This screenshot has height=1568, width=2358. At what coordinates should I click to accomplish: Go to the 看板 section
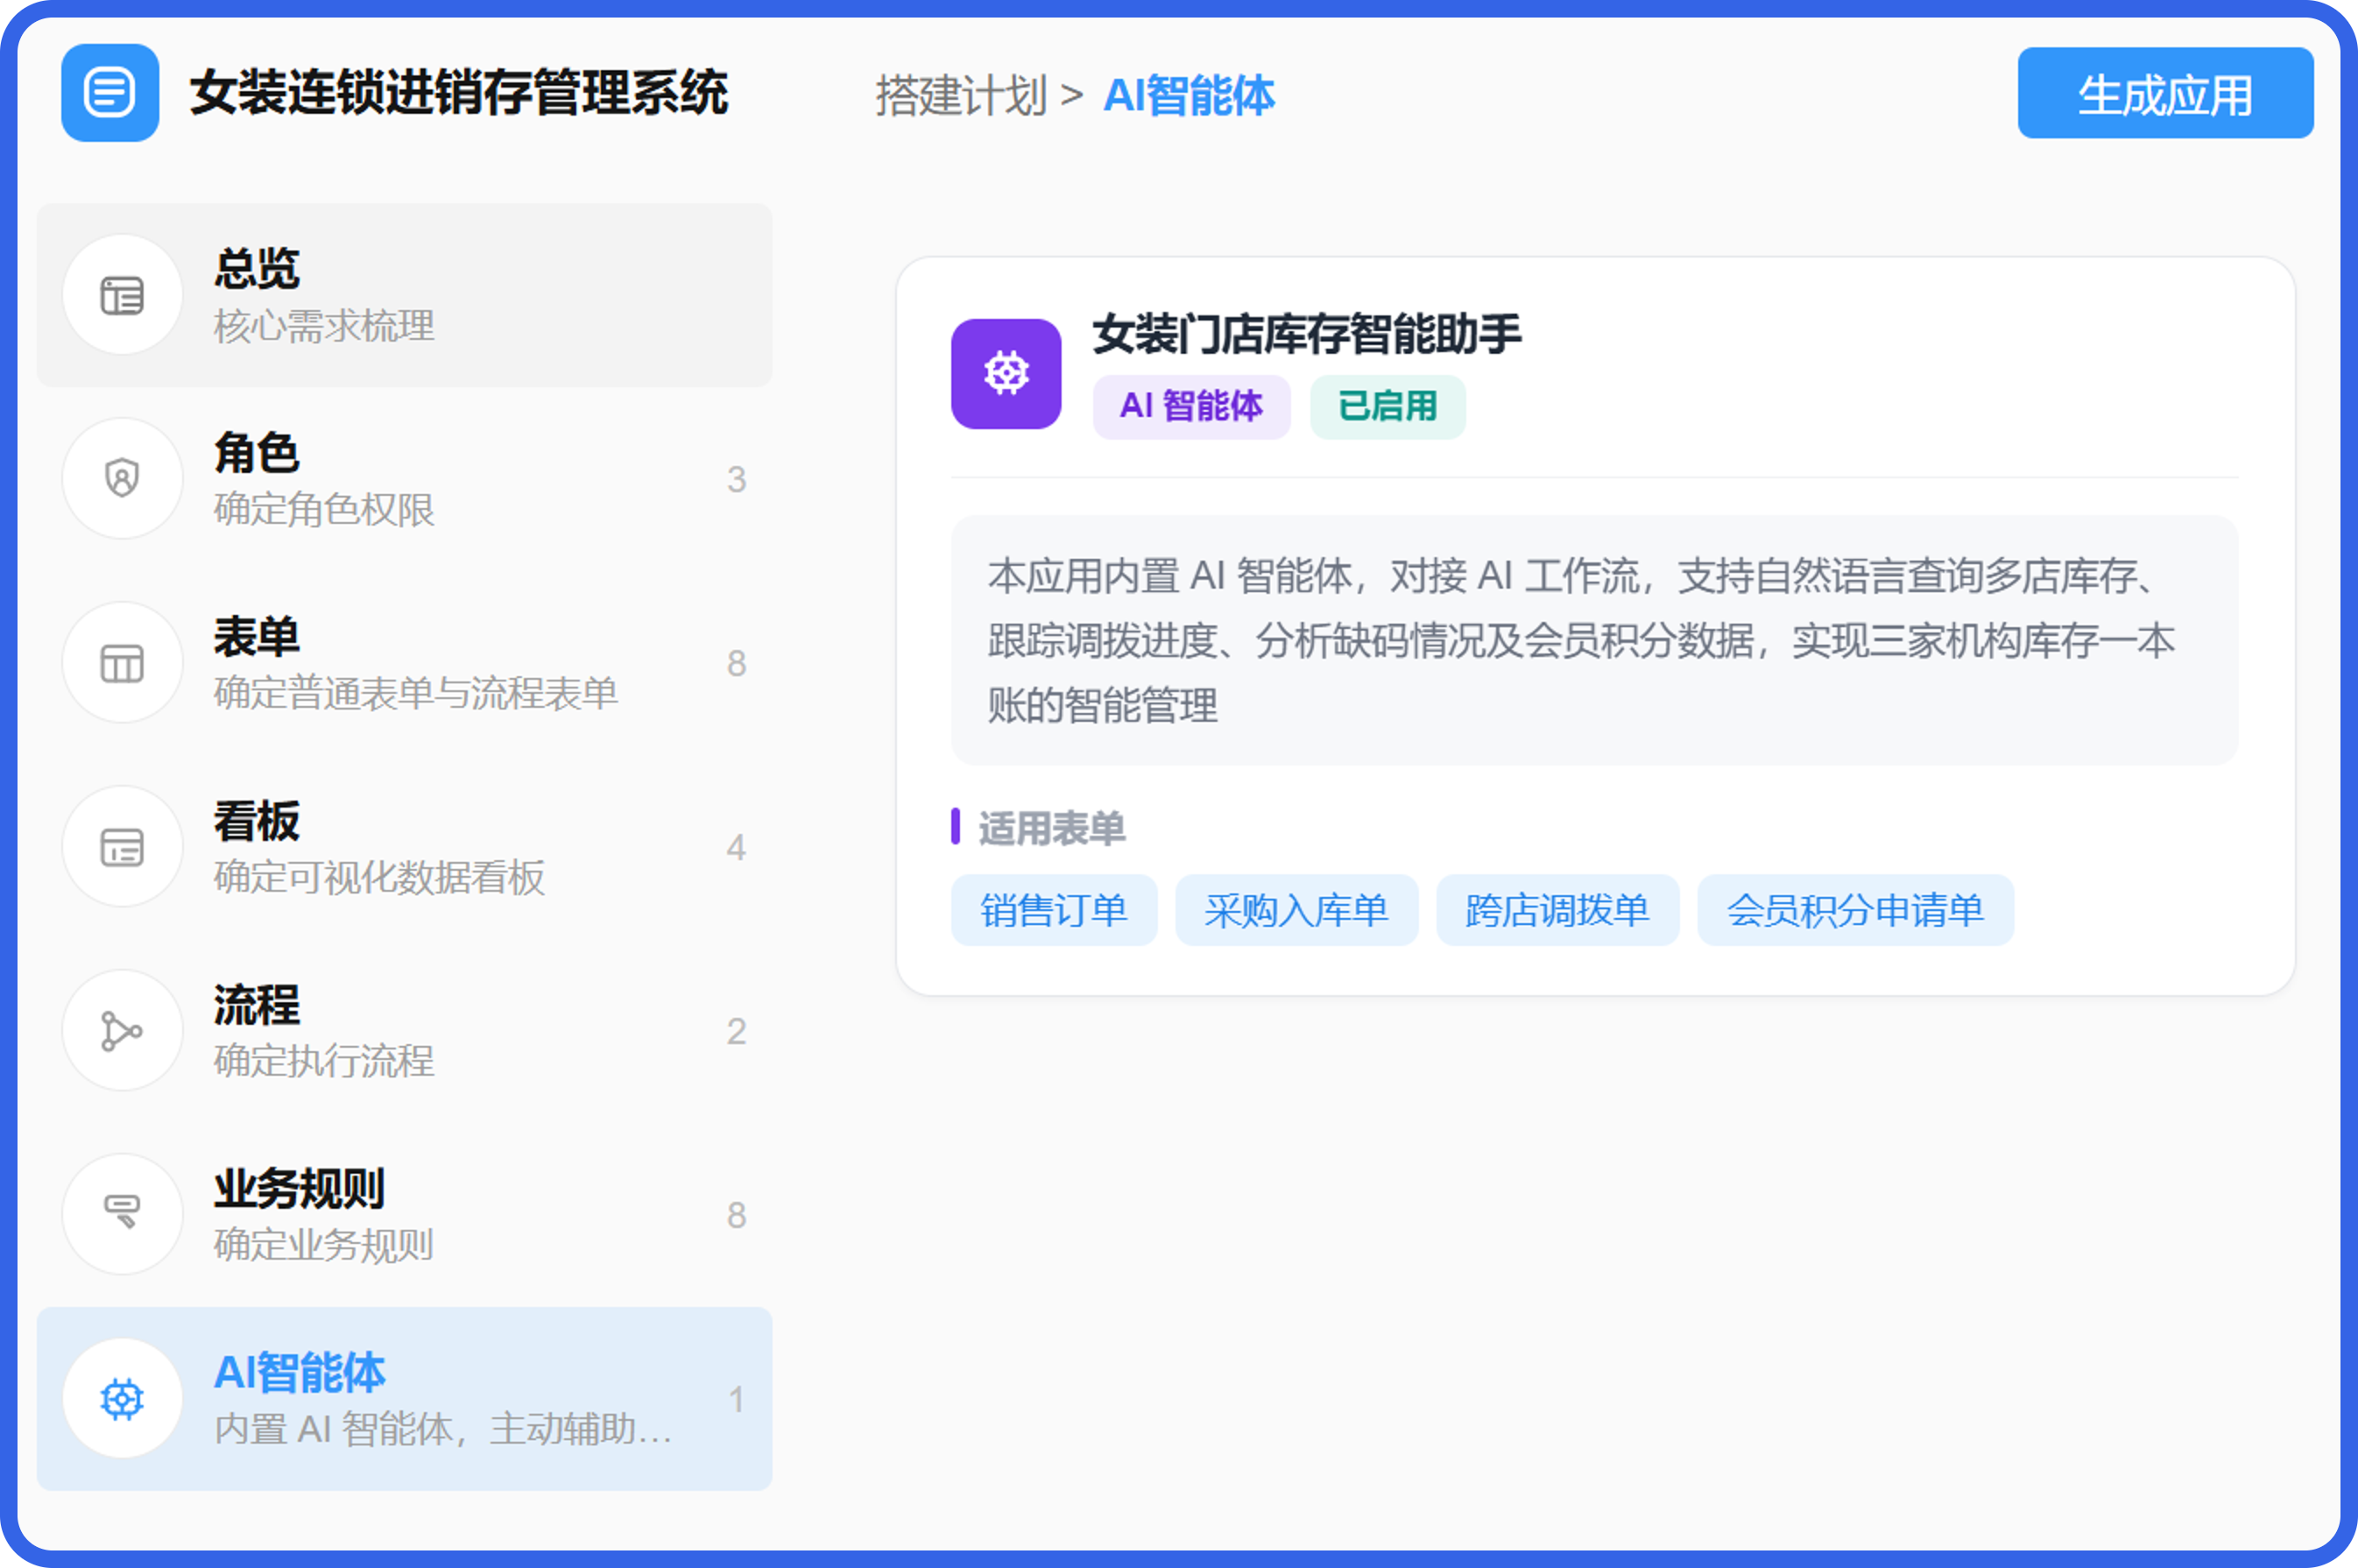click(x=404, y=847)
